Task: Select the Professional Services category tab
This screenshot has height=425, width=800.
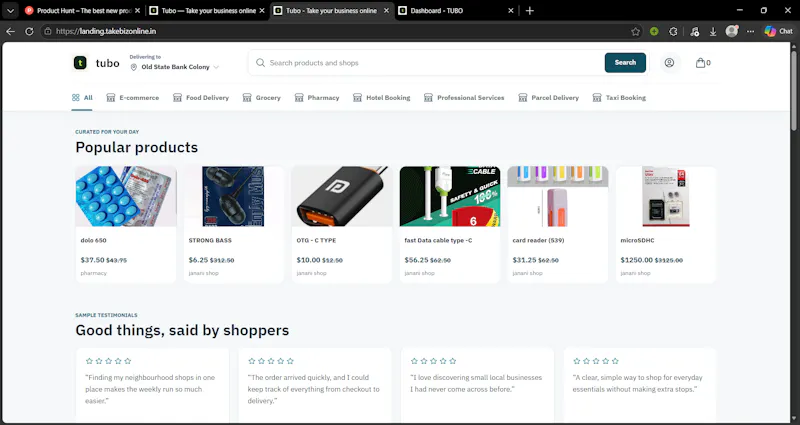Action: (x=464, y=97)
